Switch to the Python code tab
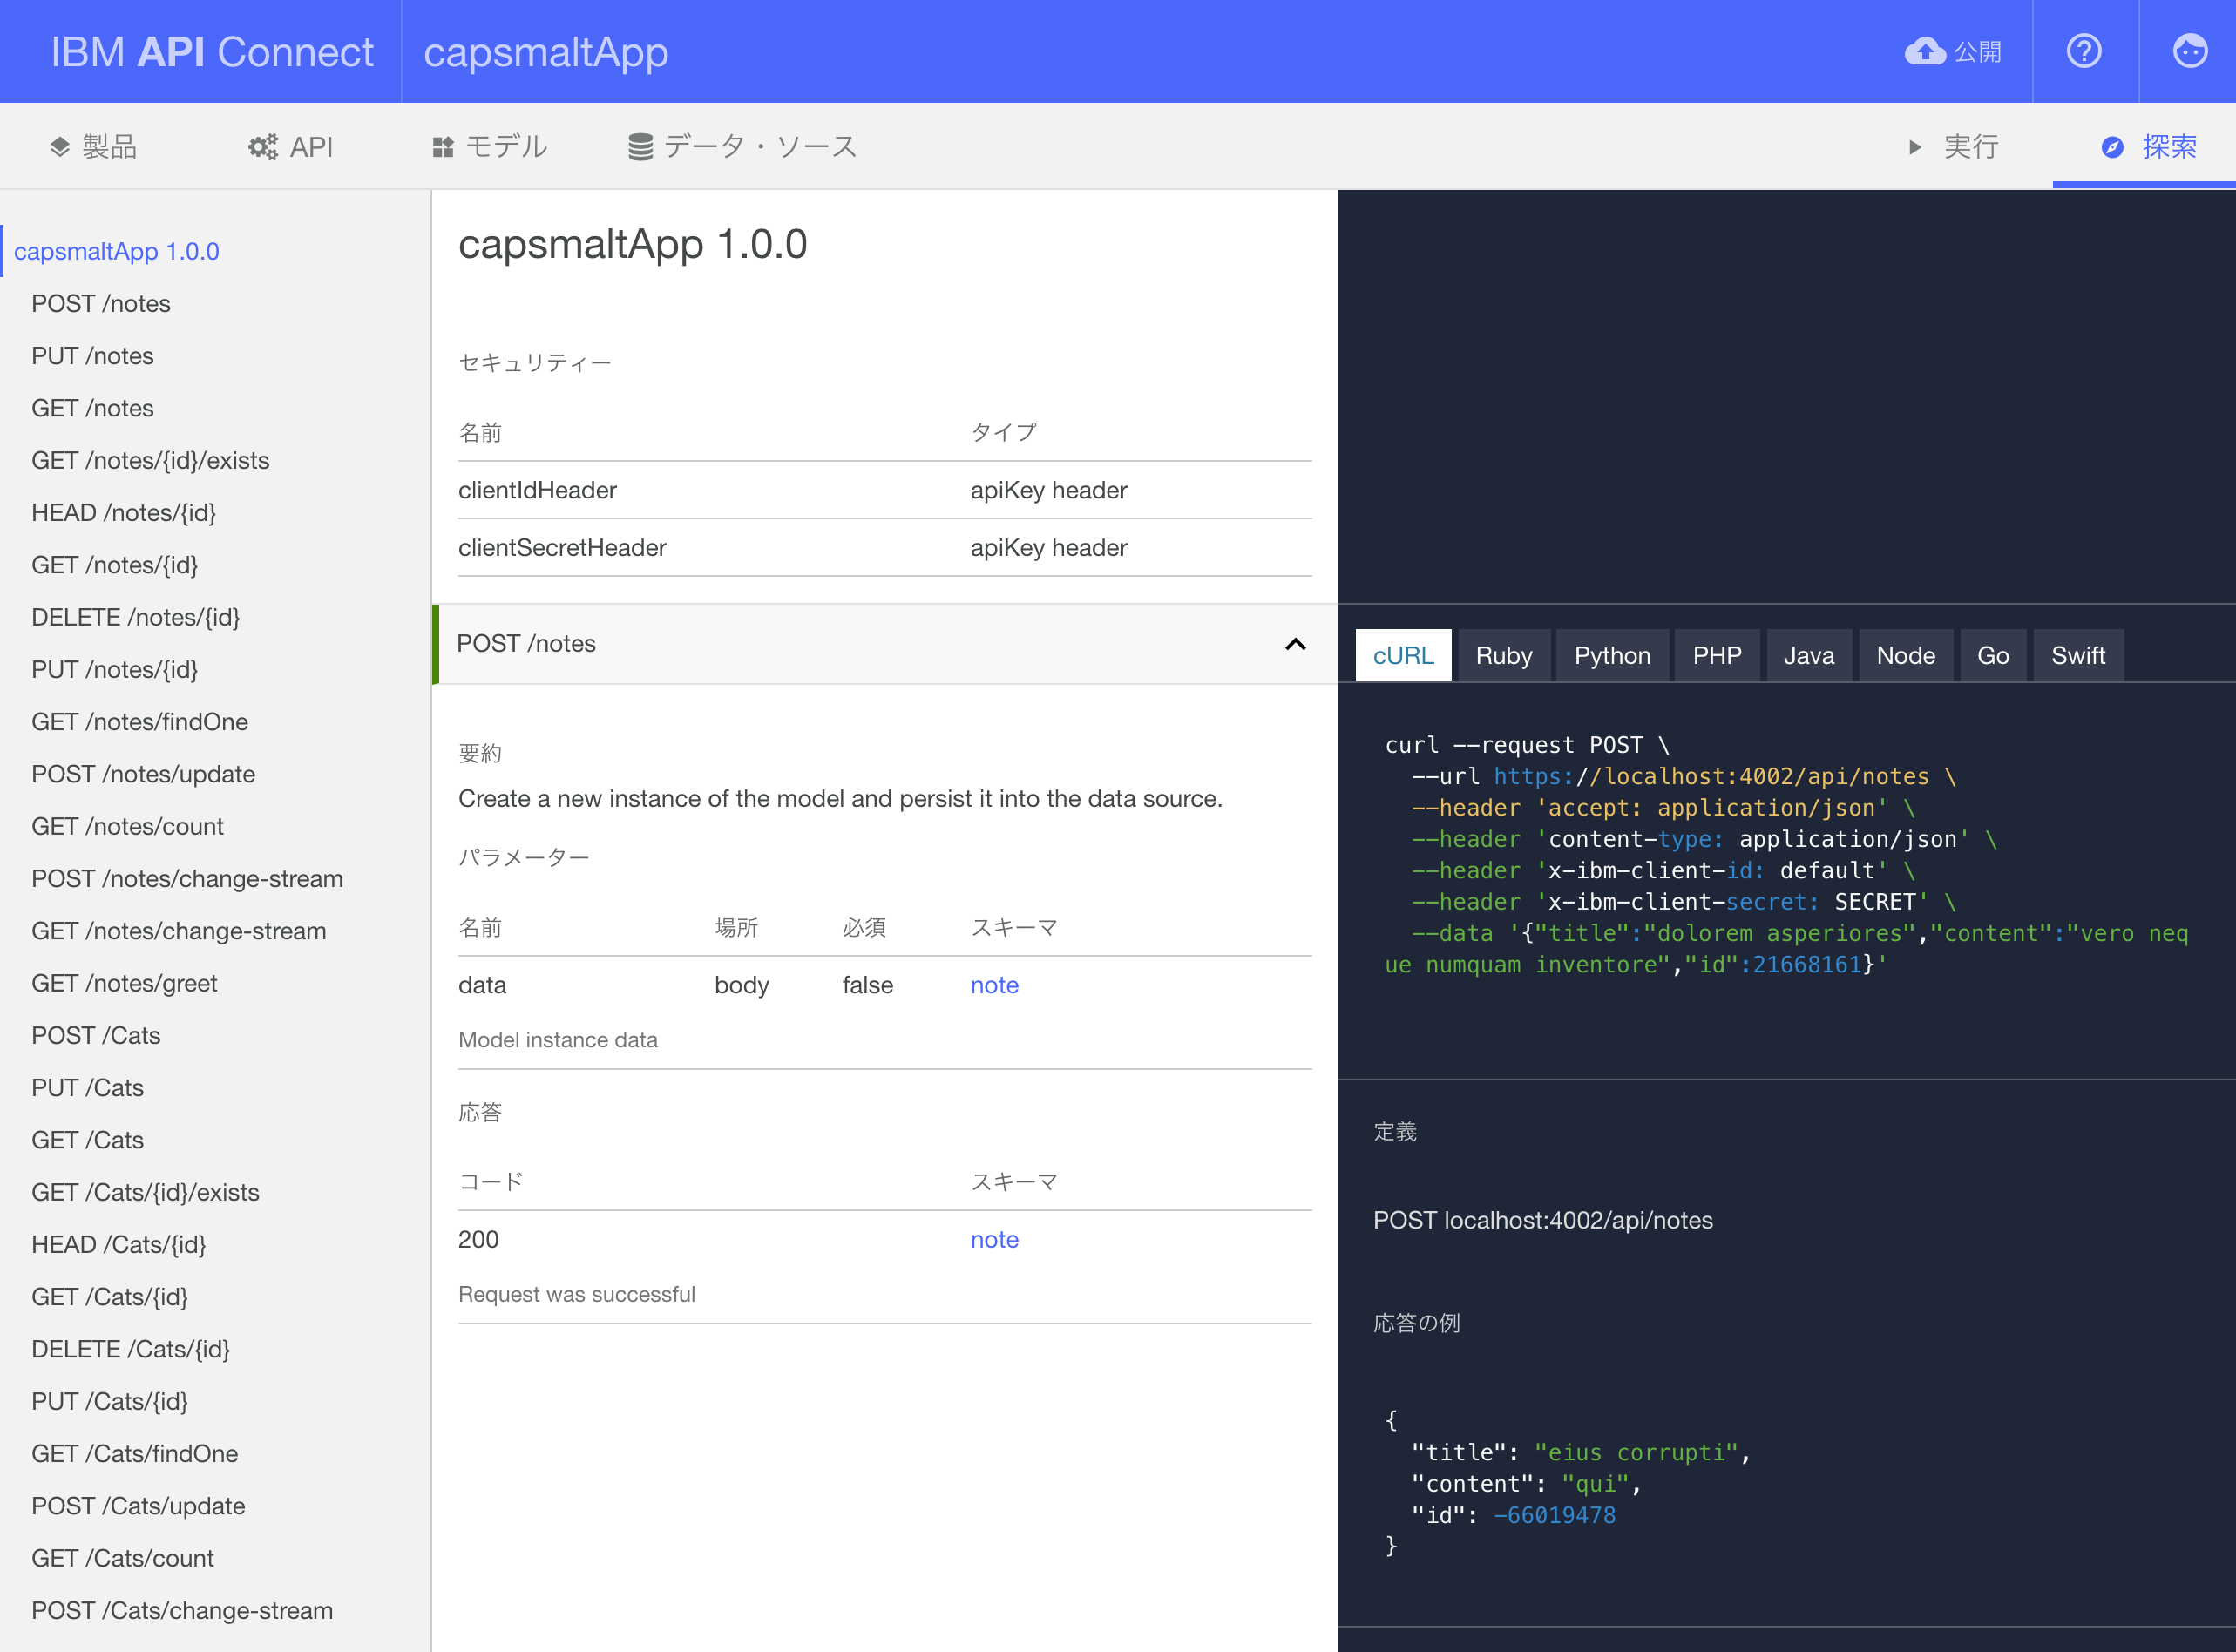 coord(1611,655)
